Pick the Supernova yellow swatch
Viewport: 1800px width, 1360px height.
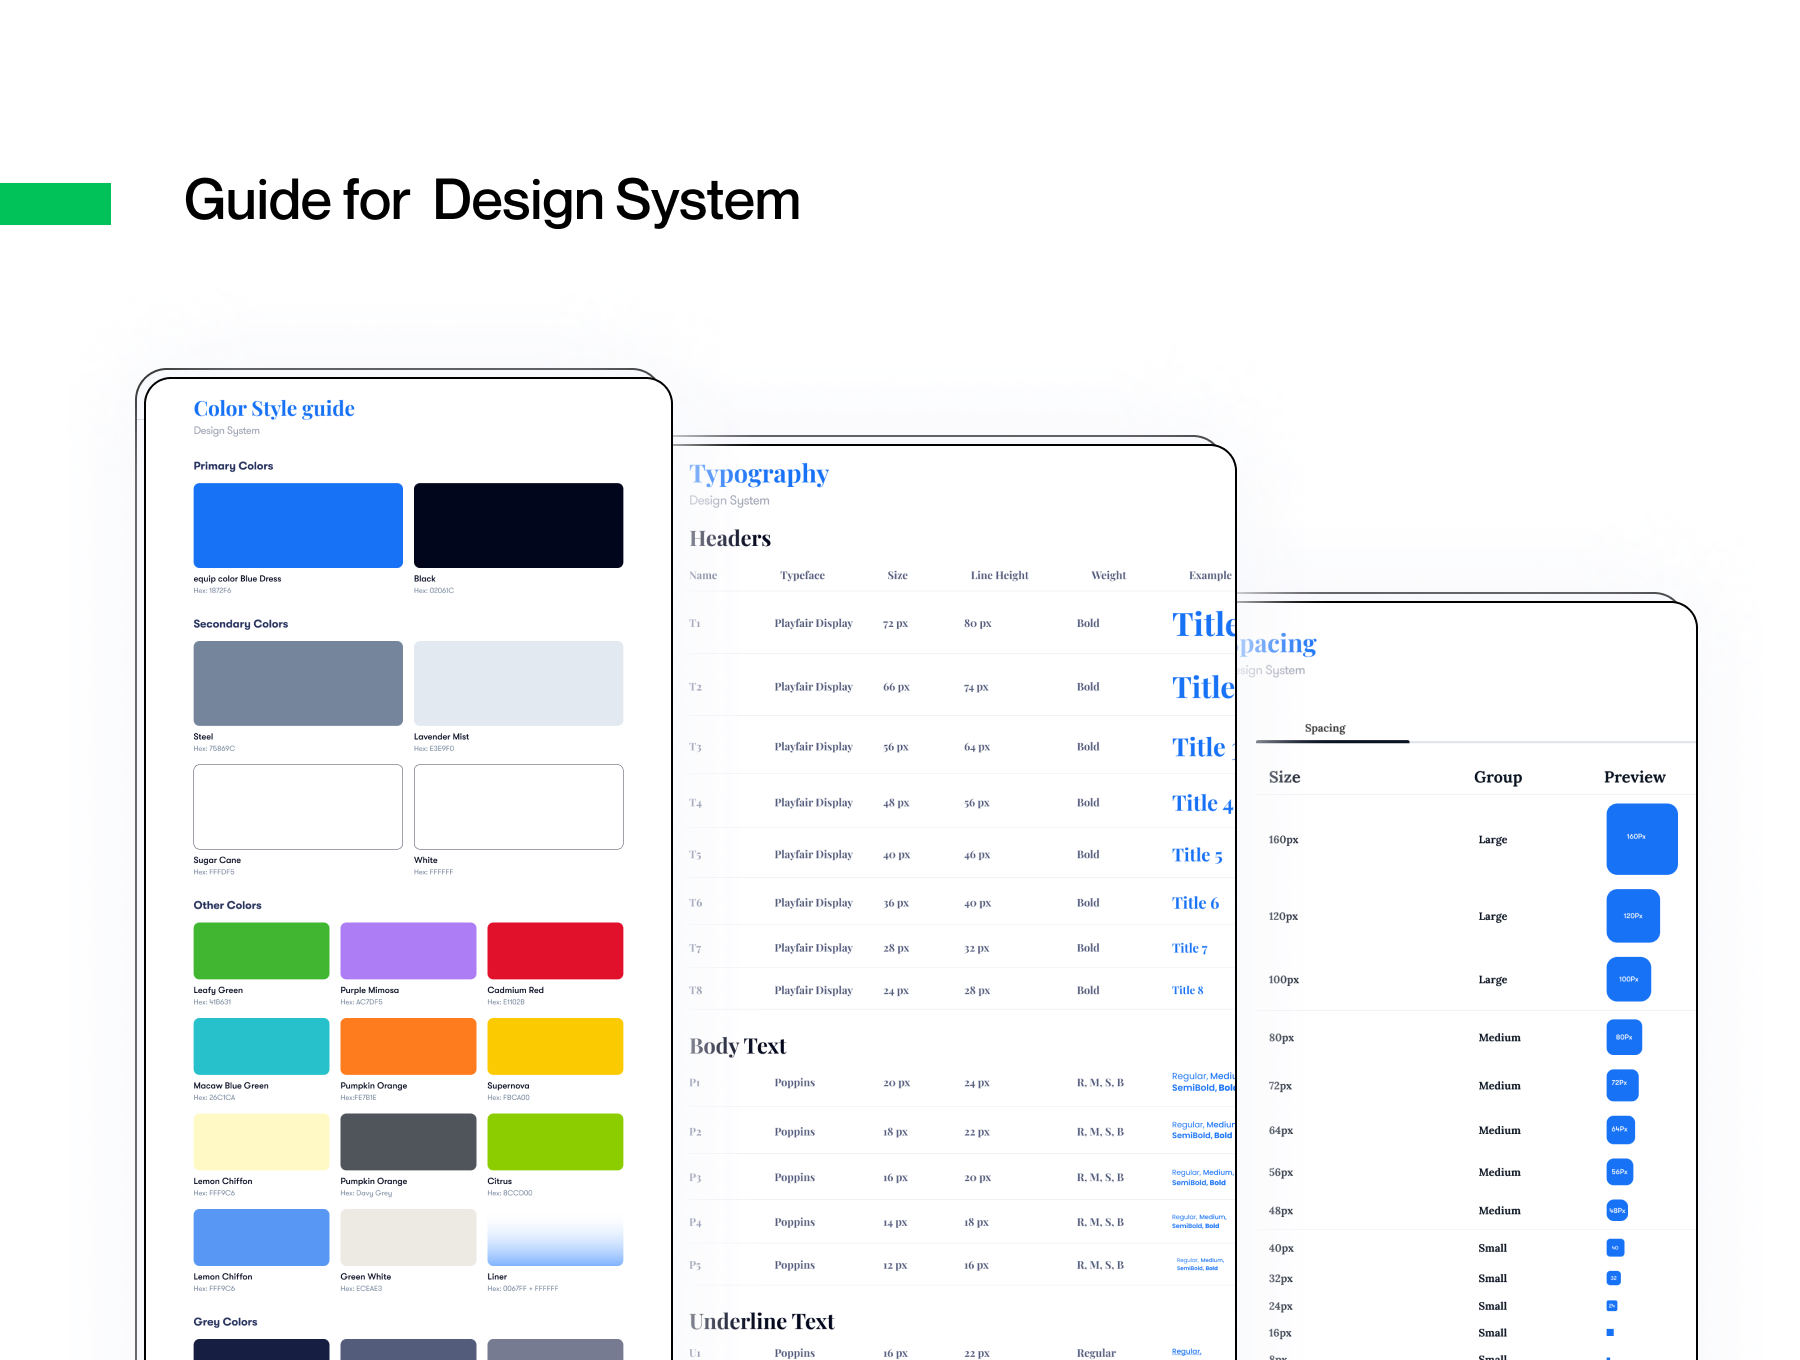click(555, 1046)
